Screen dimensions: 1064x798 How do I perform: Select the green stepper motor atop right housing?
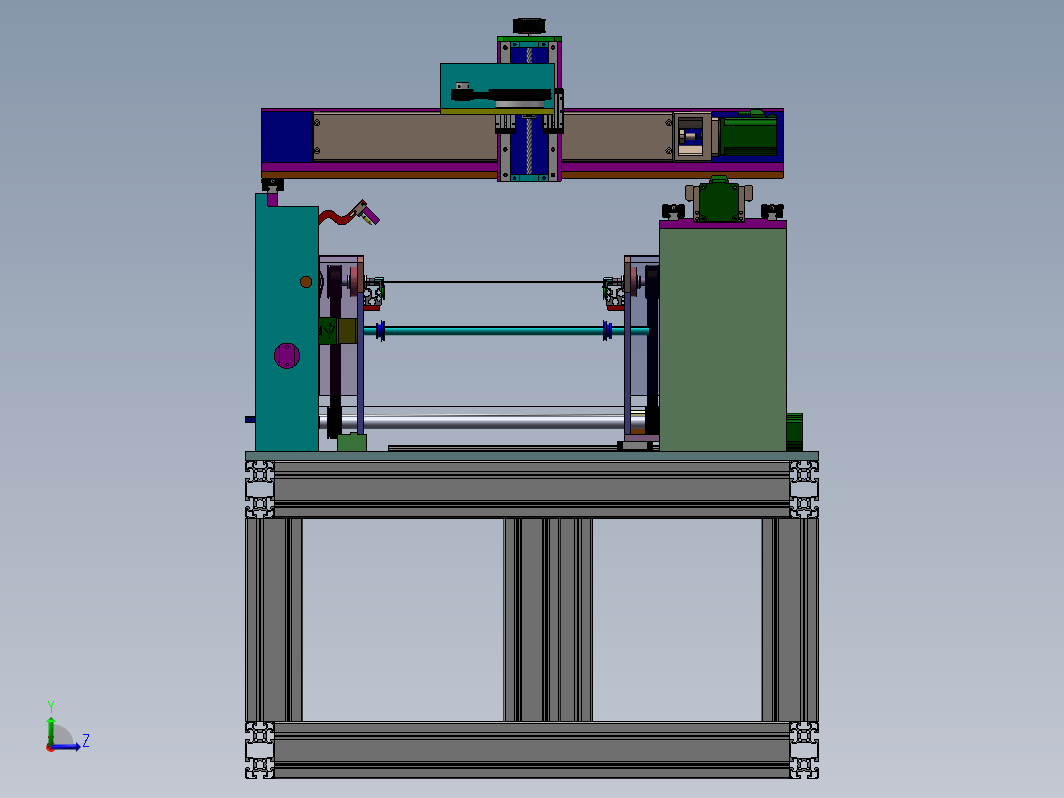(719, 199)
